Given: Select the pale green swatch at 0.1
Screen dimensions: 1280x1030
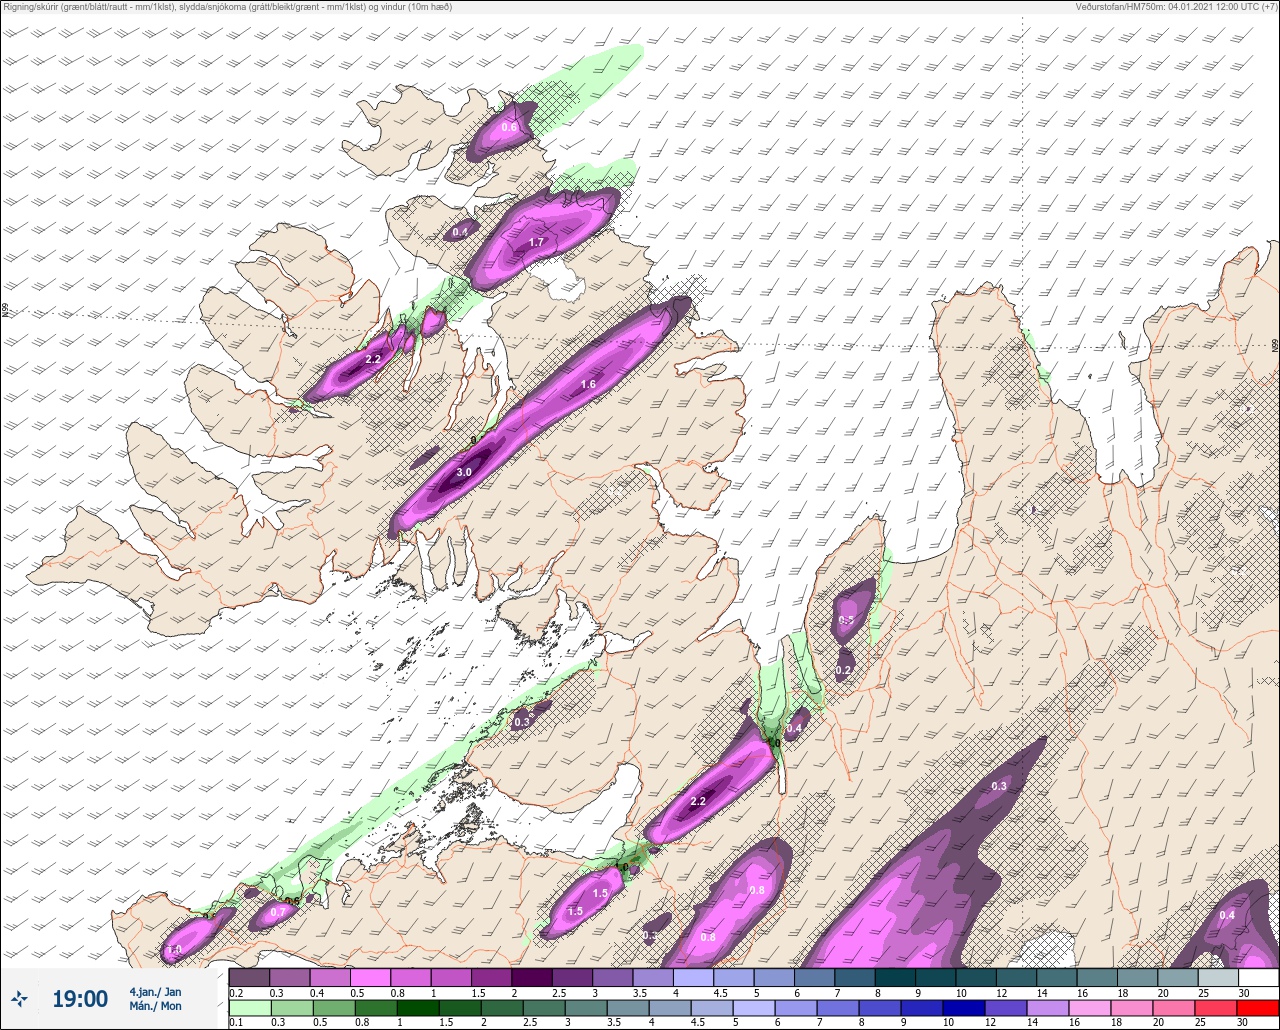Looking at the screenshot, I should pyautogui.click(x=249, y=1008).
